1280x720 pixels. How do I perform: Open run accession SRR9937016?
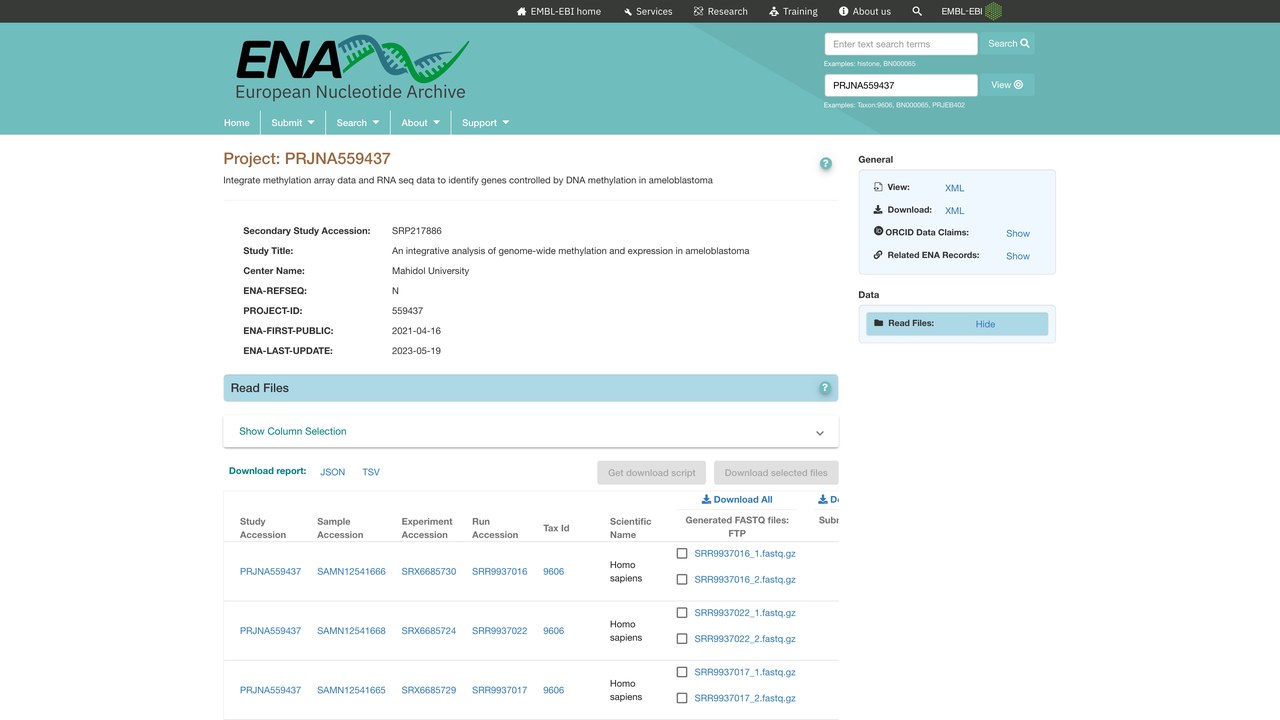point(499,572)
